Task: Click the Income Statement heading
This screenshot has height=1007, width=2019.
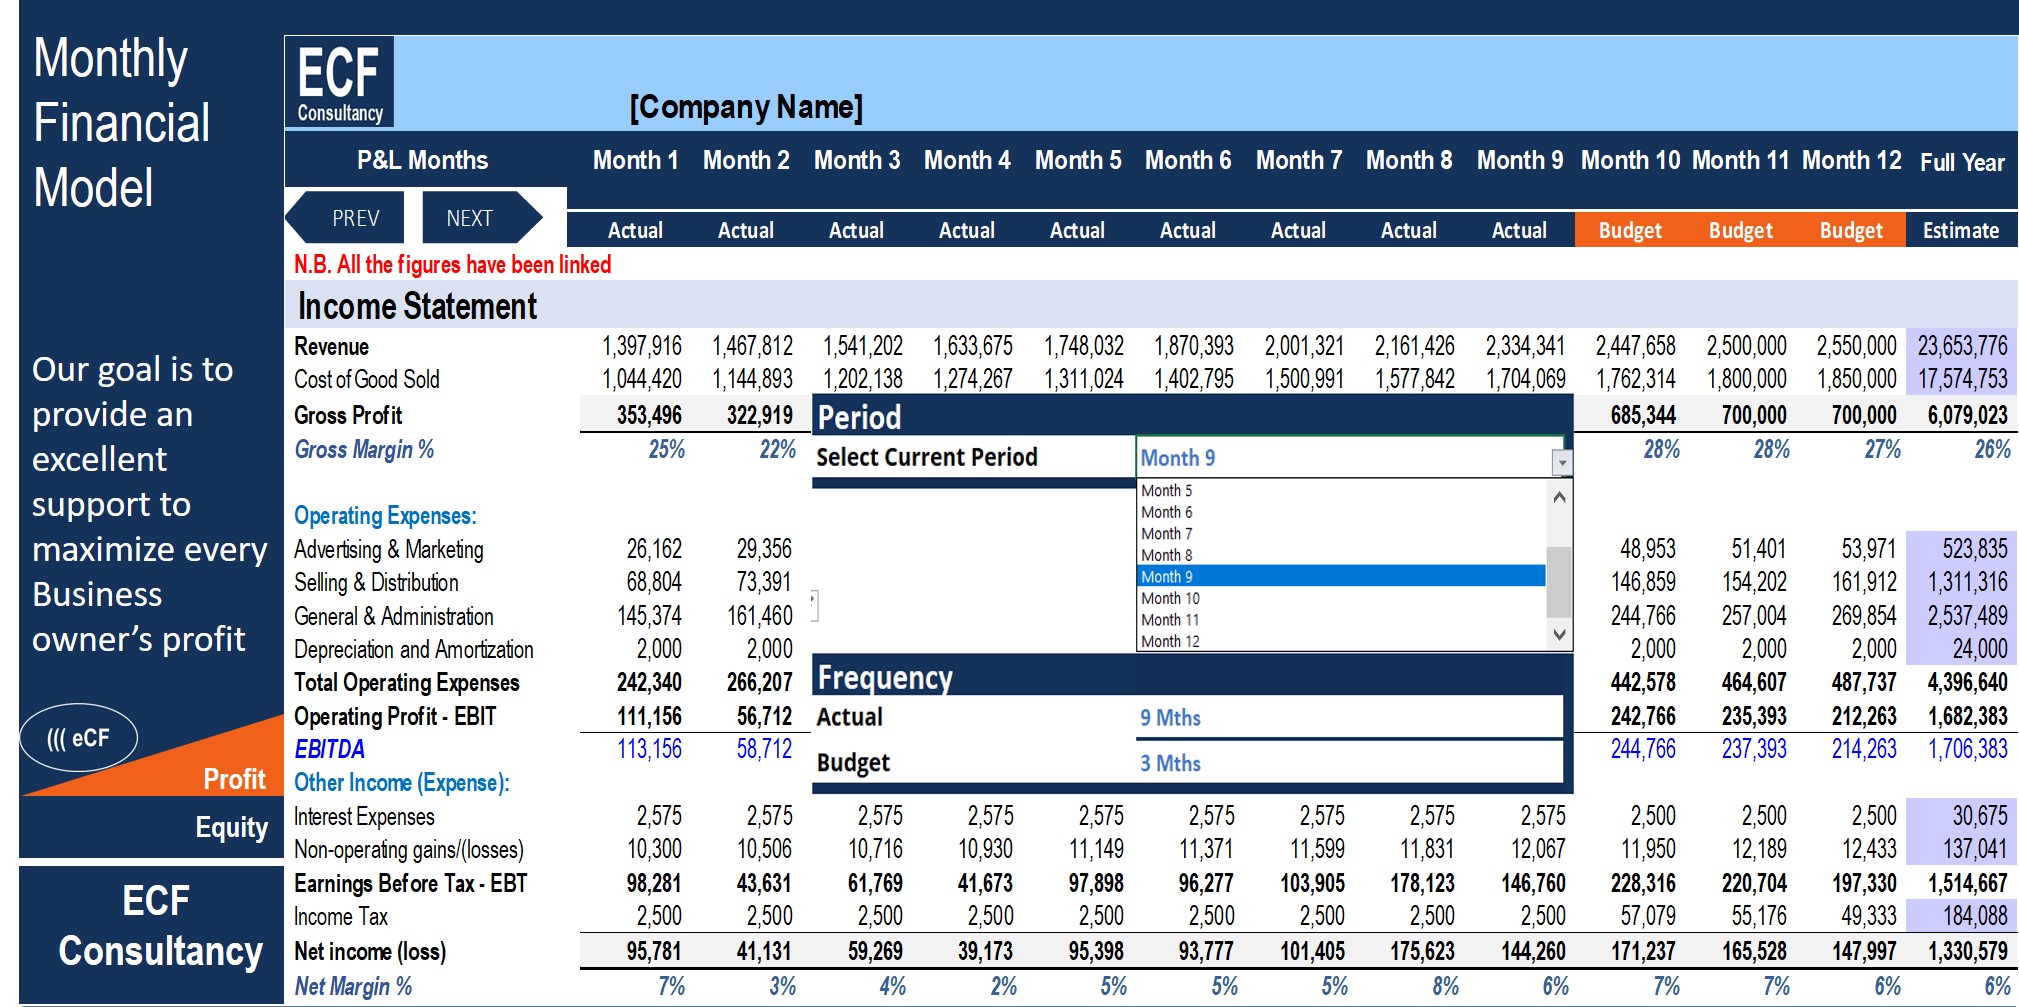Action: (417, 306)
